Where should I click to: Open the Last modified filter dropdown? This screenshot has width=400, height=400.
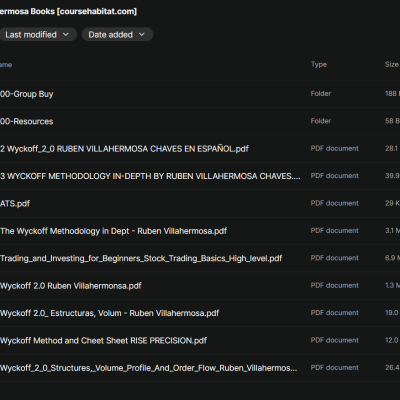pyautogui.click(x=37, y=35)
